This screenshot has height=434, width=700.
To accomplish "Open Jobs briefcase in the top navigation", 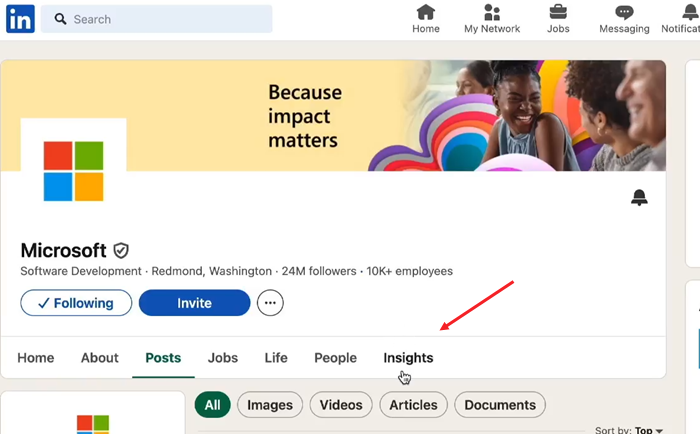I will click(x=558, y=19).
